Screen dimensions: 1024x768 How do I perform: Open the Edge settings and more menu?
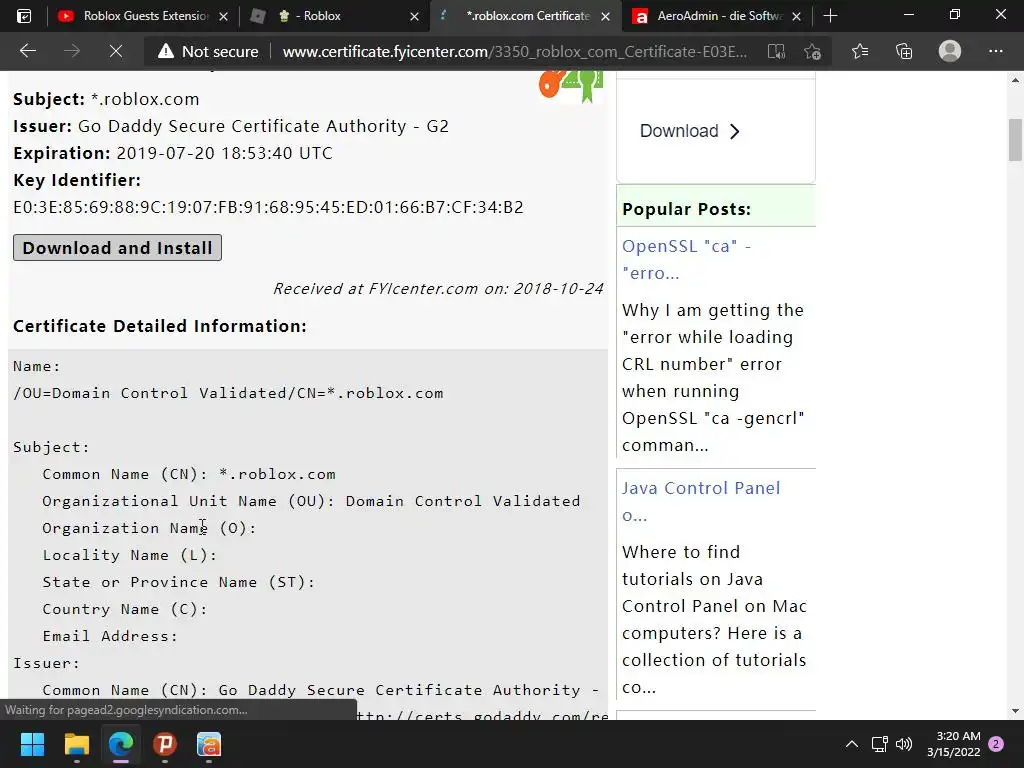coord(995,51)
